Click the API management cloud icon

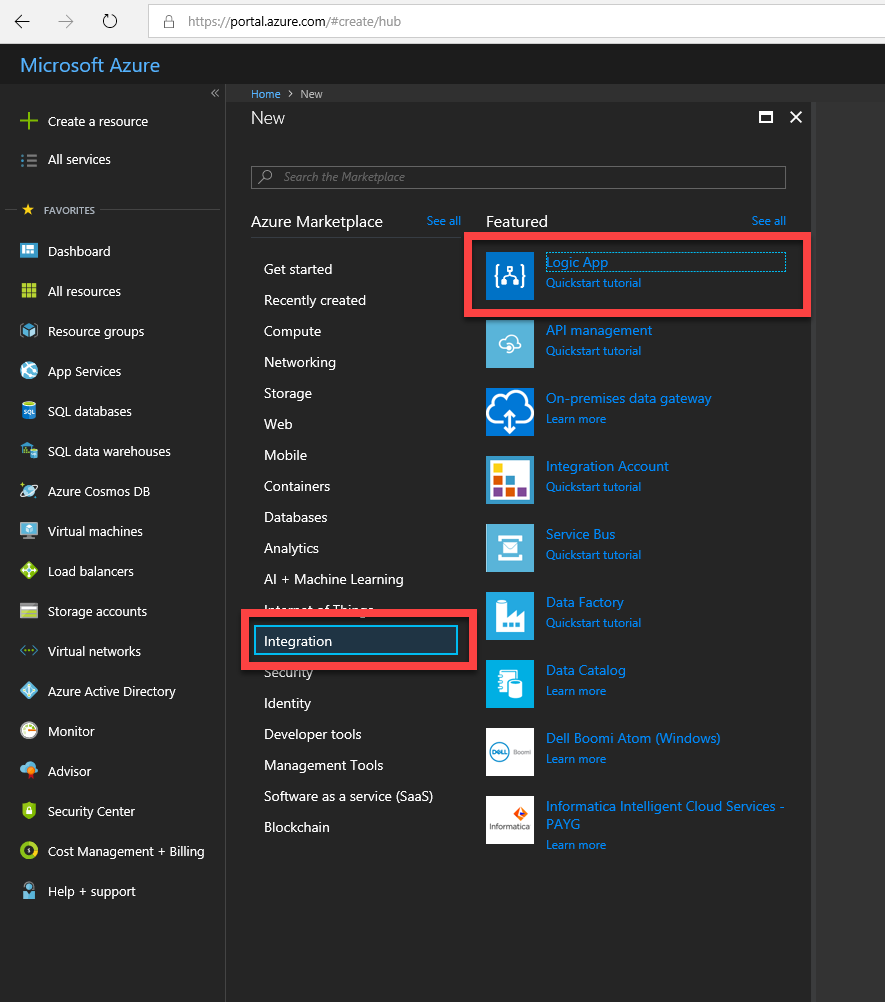pyautogui.click(x=509, y=344)
